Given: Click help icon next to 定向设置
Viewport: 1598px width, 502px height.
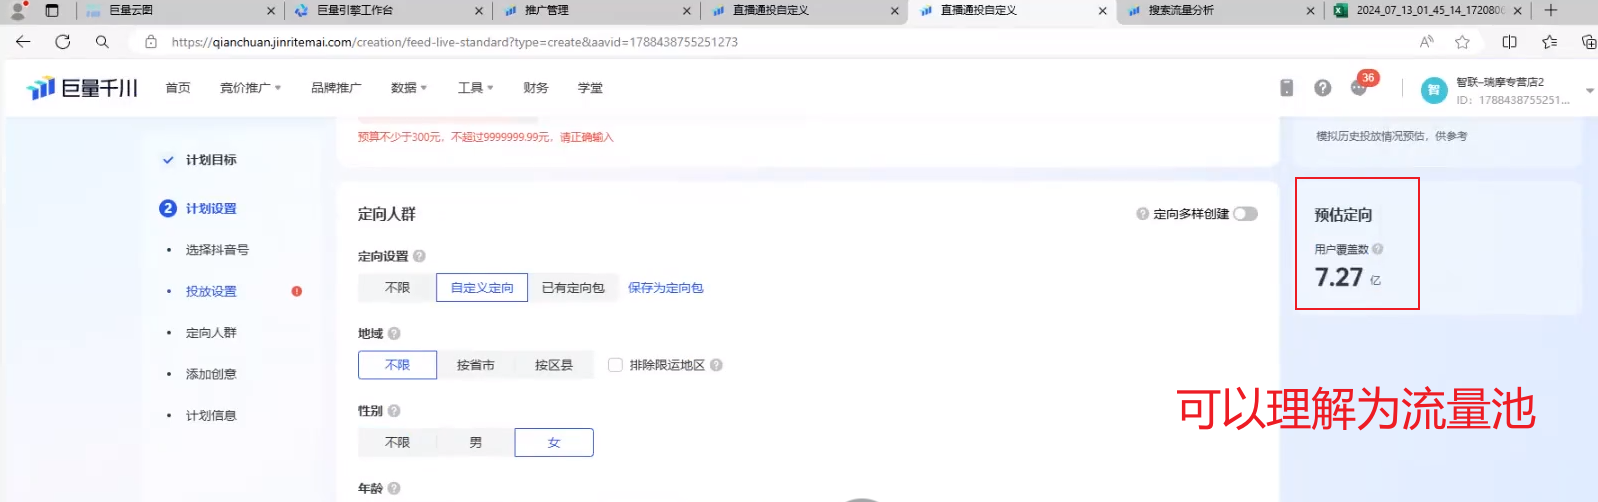Looking at the screenshot, I should [x=419, y=256].
